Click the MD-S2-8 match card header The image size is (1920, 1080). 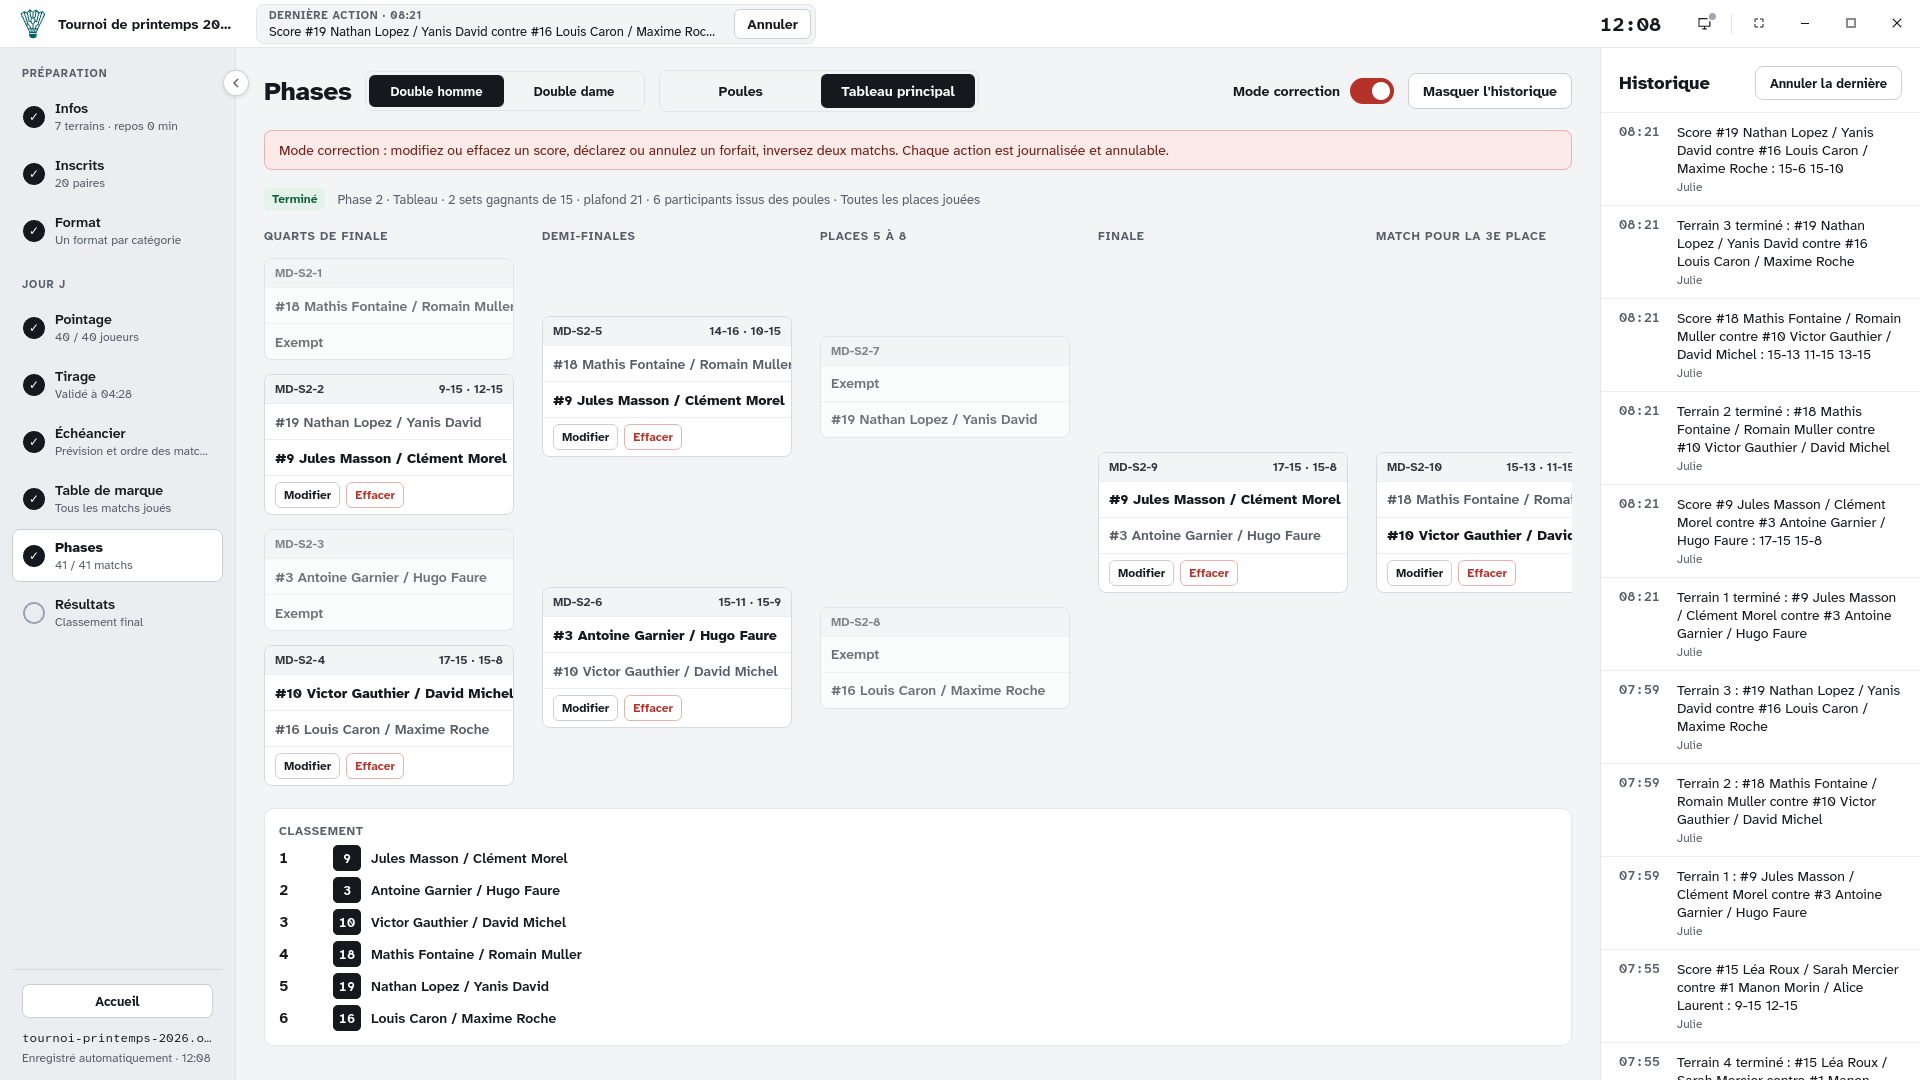(x=945, y=622)
